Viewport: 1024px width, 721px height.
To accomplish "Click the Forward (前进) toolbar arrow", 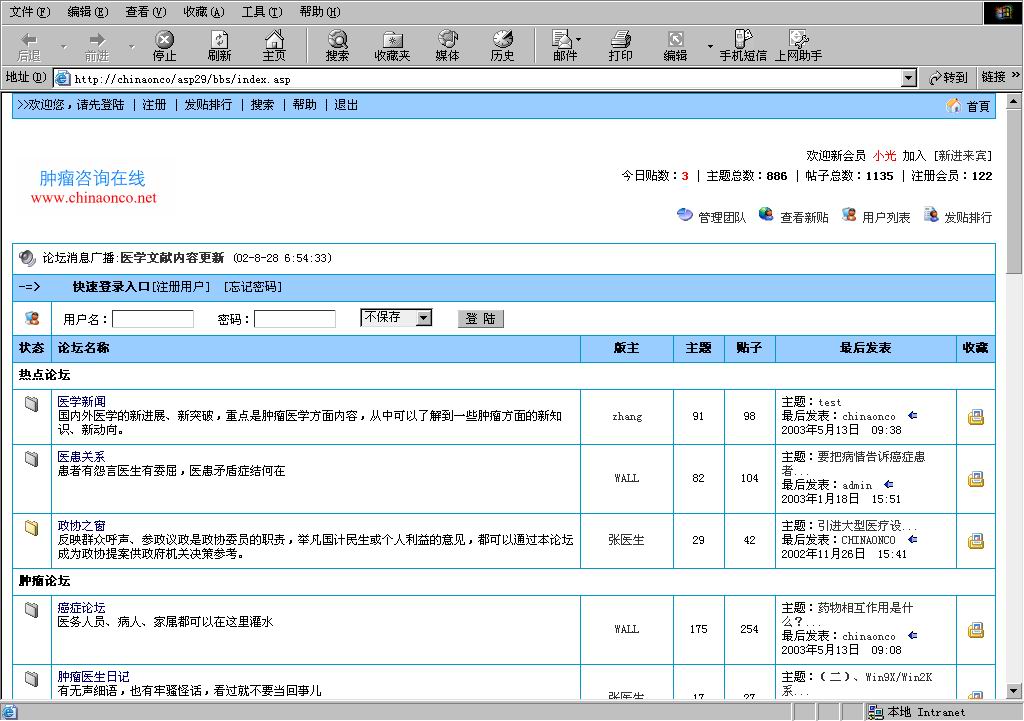I will 97,46.
